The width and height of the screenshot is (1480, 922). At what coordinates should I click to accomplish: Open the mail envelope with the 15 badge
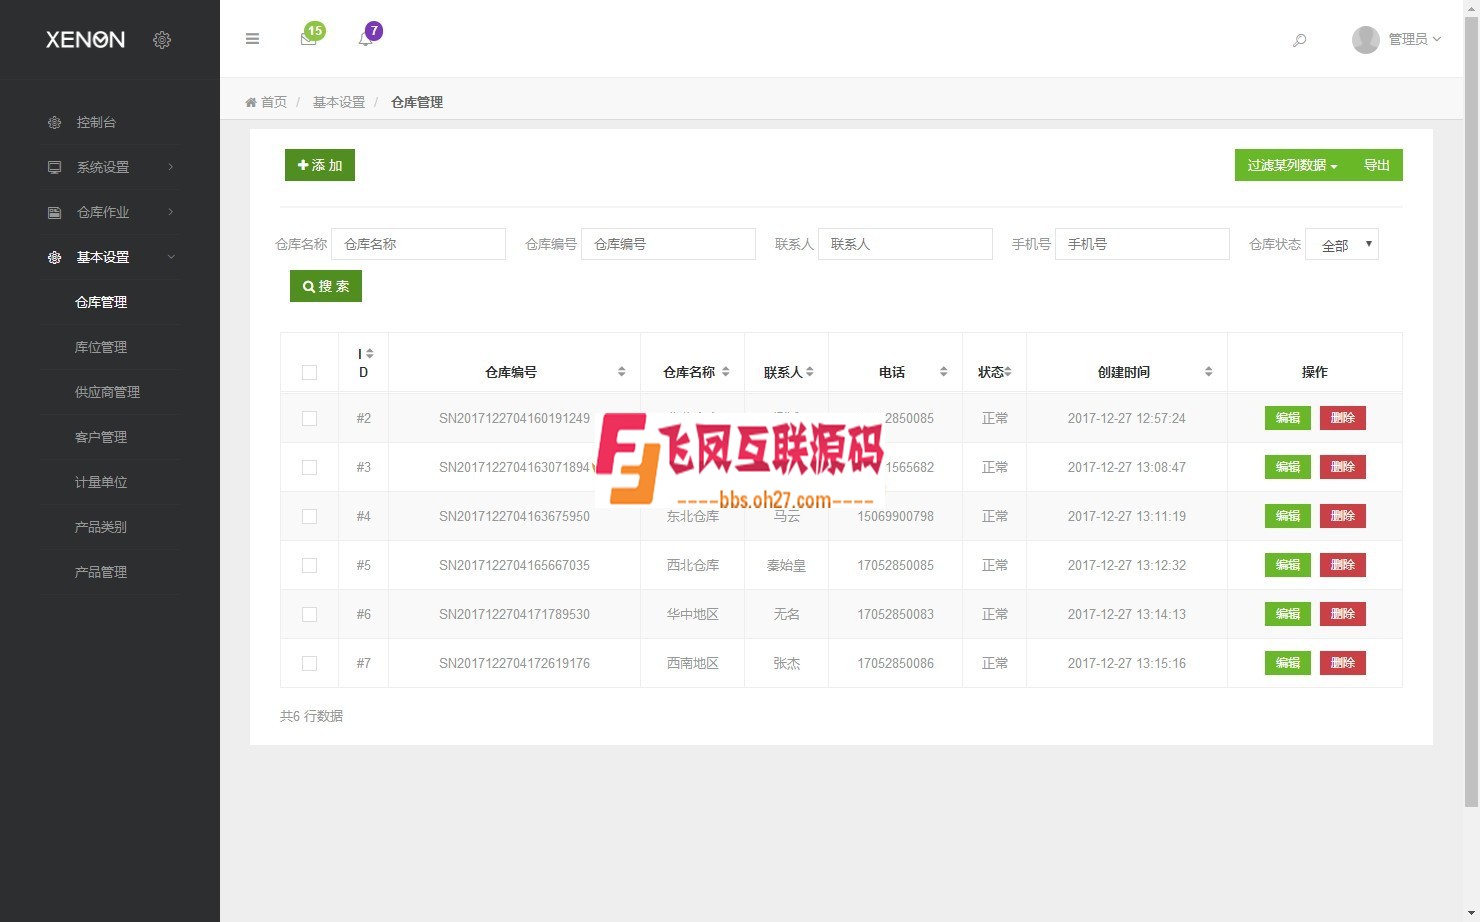(x=309, y=39)
